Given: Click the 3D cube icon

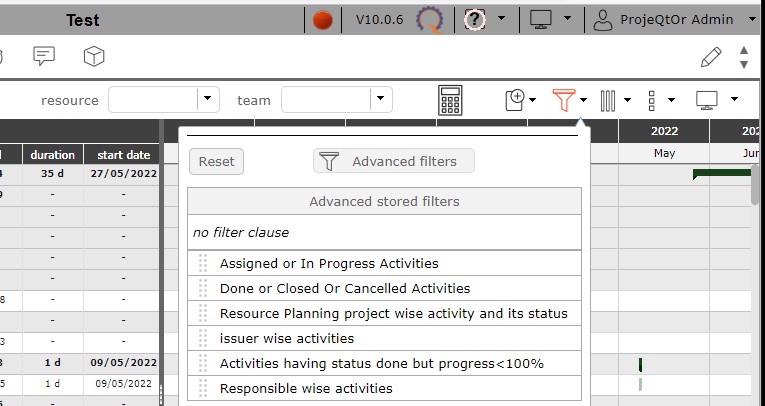Looking at the screenshot, I should pyautogui.click(x=94, y=56).
